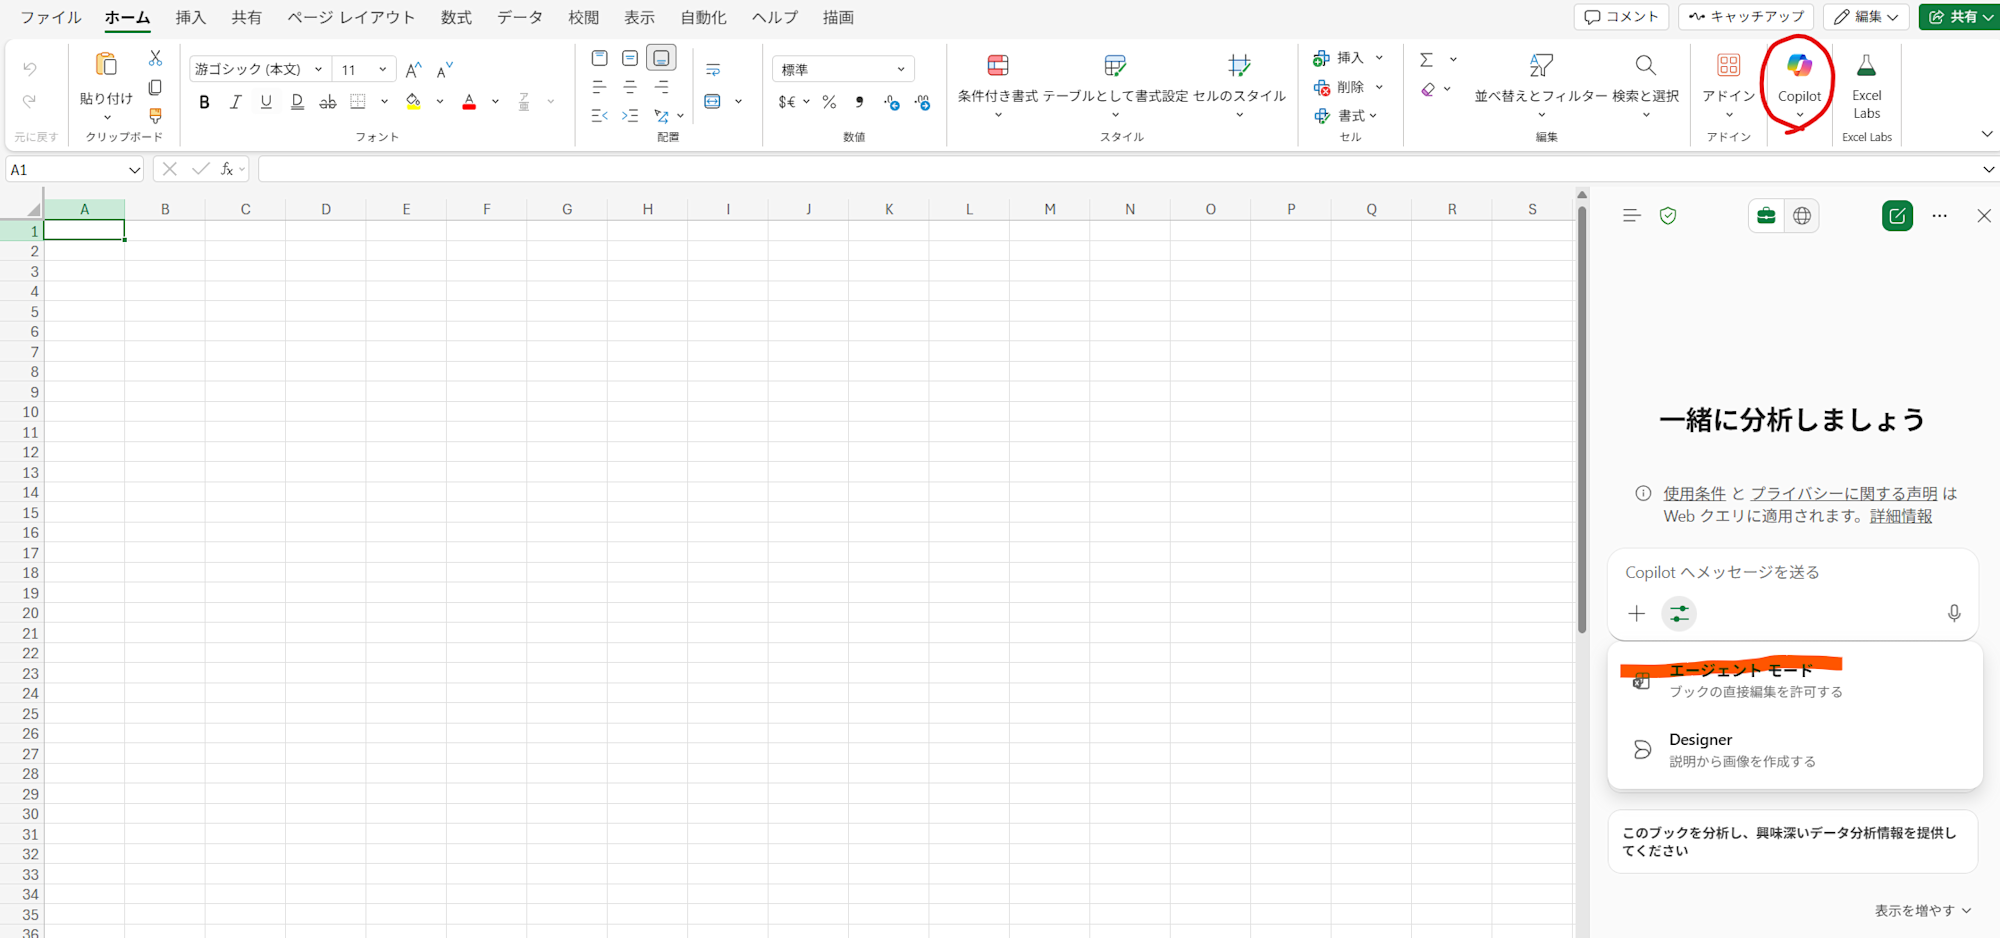Click the Copilot へメッセージを送る input
The image size is (2000, 938).
1793,573
